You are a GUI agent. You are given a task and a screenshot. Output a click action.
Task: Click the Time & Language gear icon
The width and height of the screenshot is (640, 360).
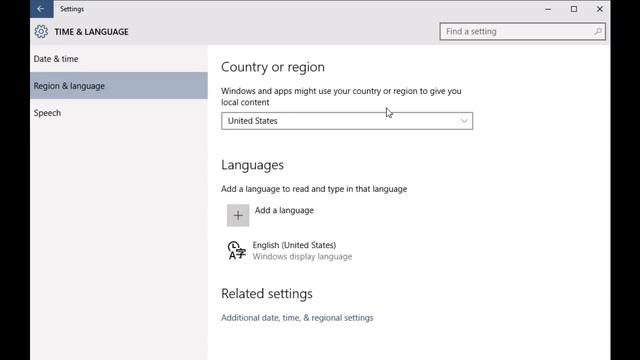pos(41,31)
